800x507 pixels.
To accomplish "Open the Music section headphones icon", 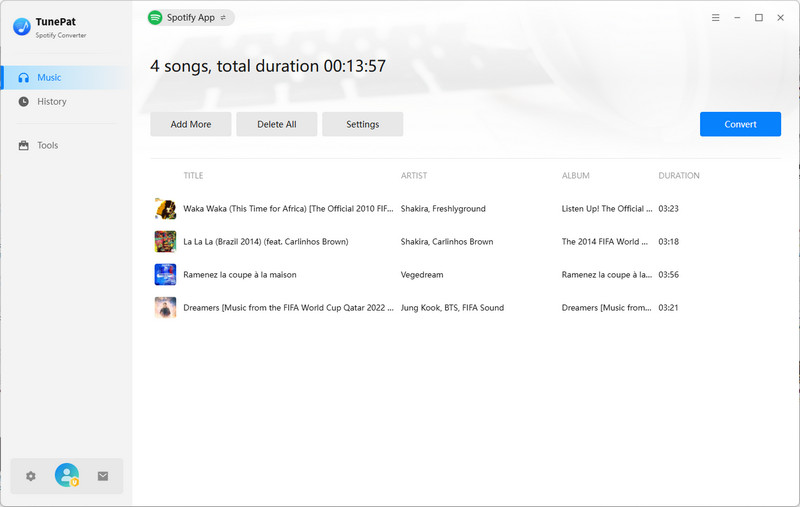I will click(x=23, y=78).
